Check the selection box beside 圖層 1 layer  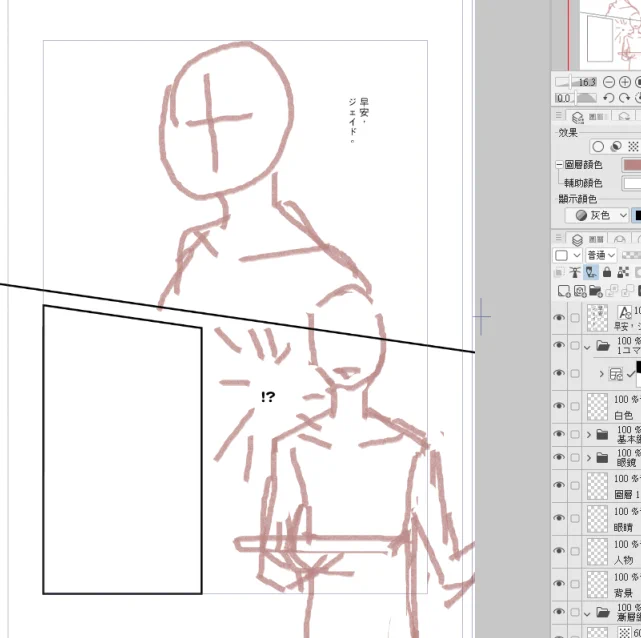575,486
